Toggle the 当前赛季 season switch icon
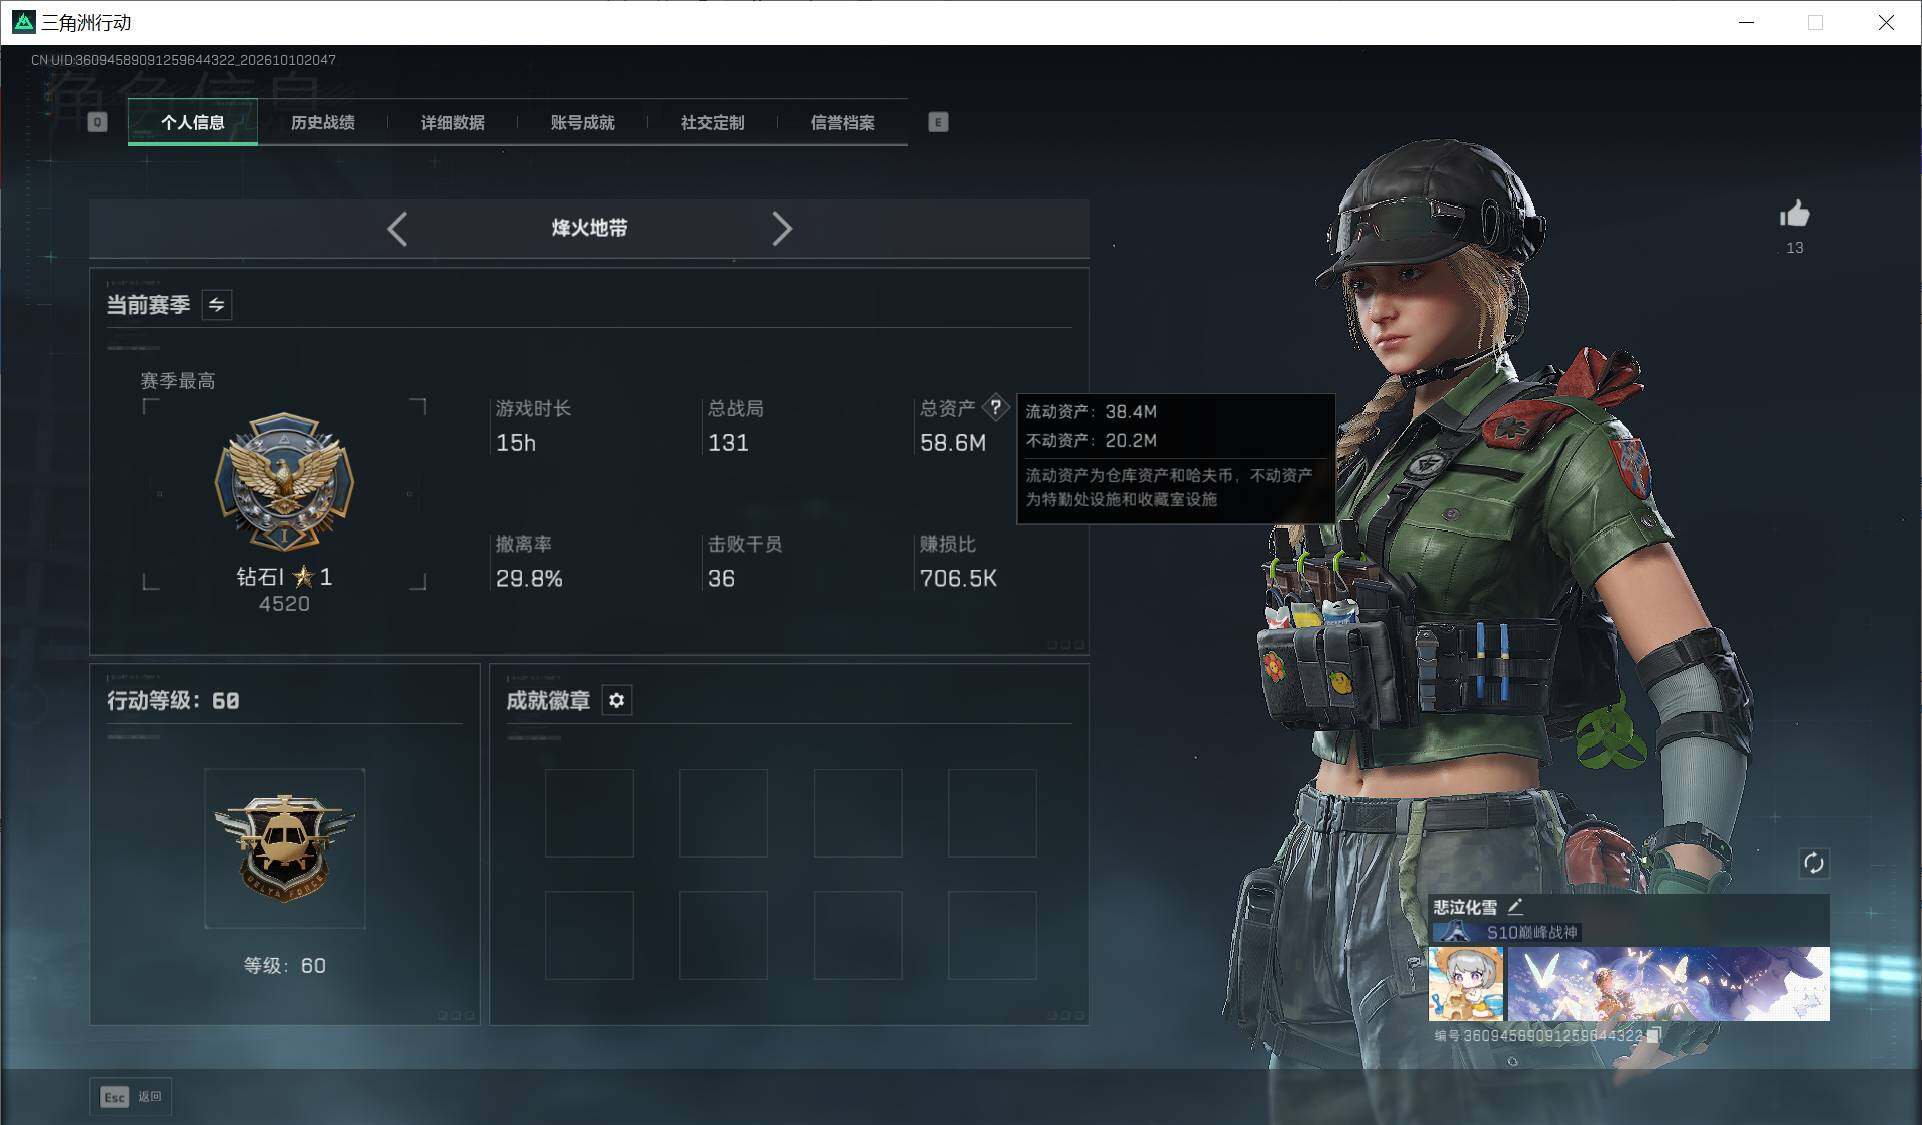 217,305
